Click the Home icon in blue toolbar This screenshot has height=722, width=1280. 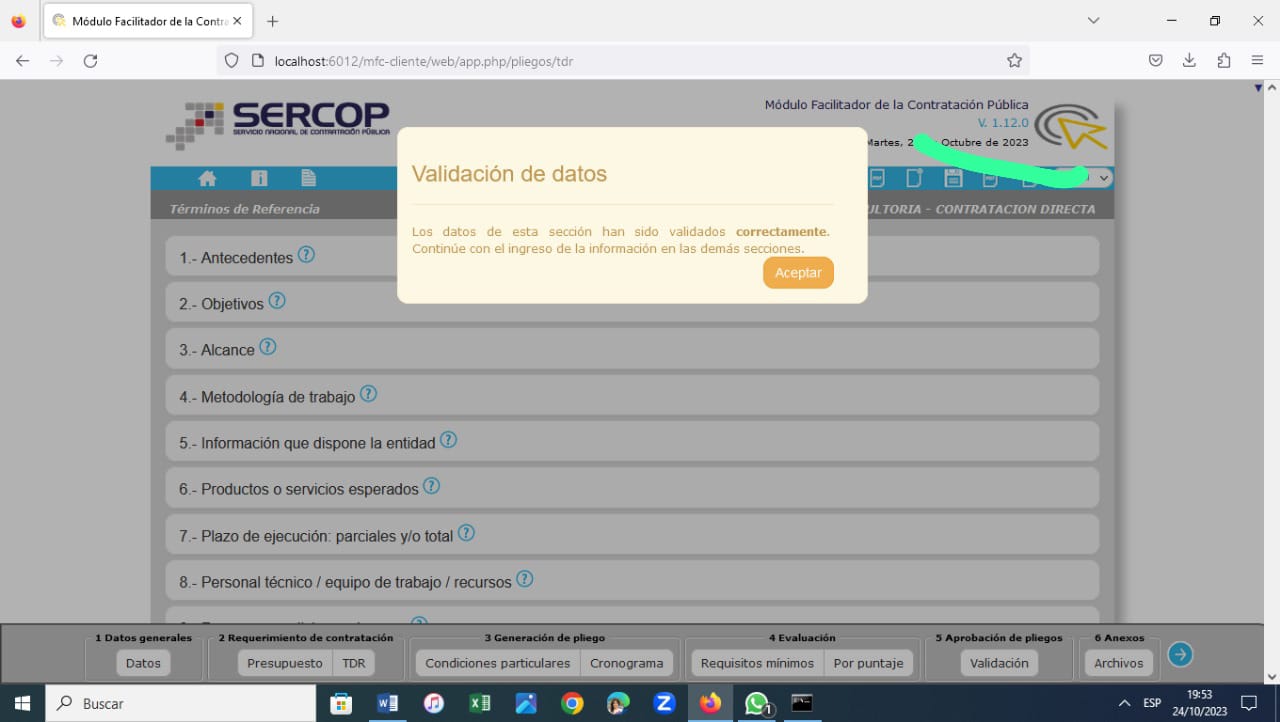[207, 179]
